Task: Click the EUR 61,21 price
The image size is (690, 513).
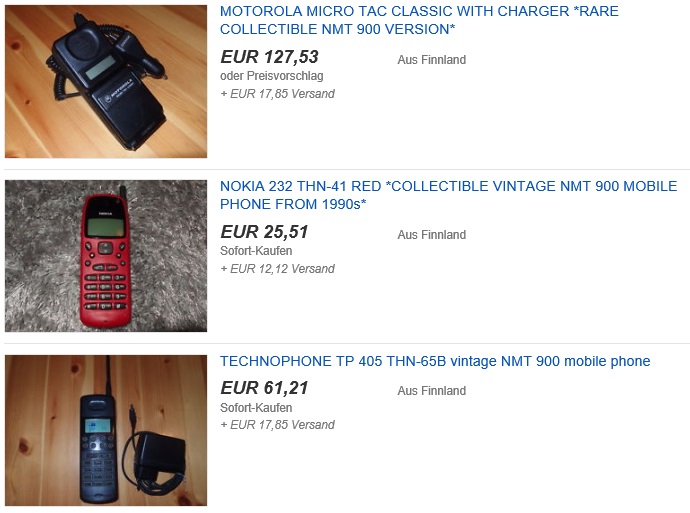Action: 264,388
